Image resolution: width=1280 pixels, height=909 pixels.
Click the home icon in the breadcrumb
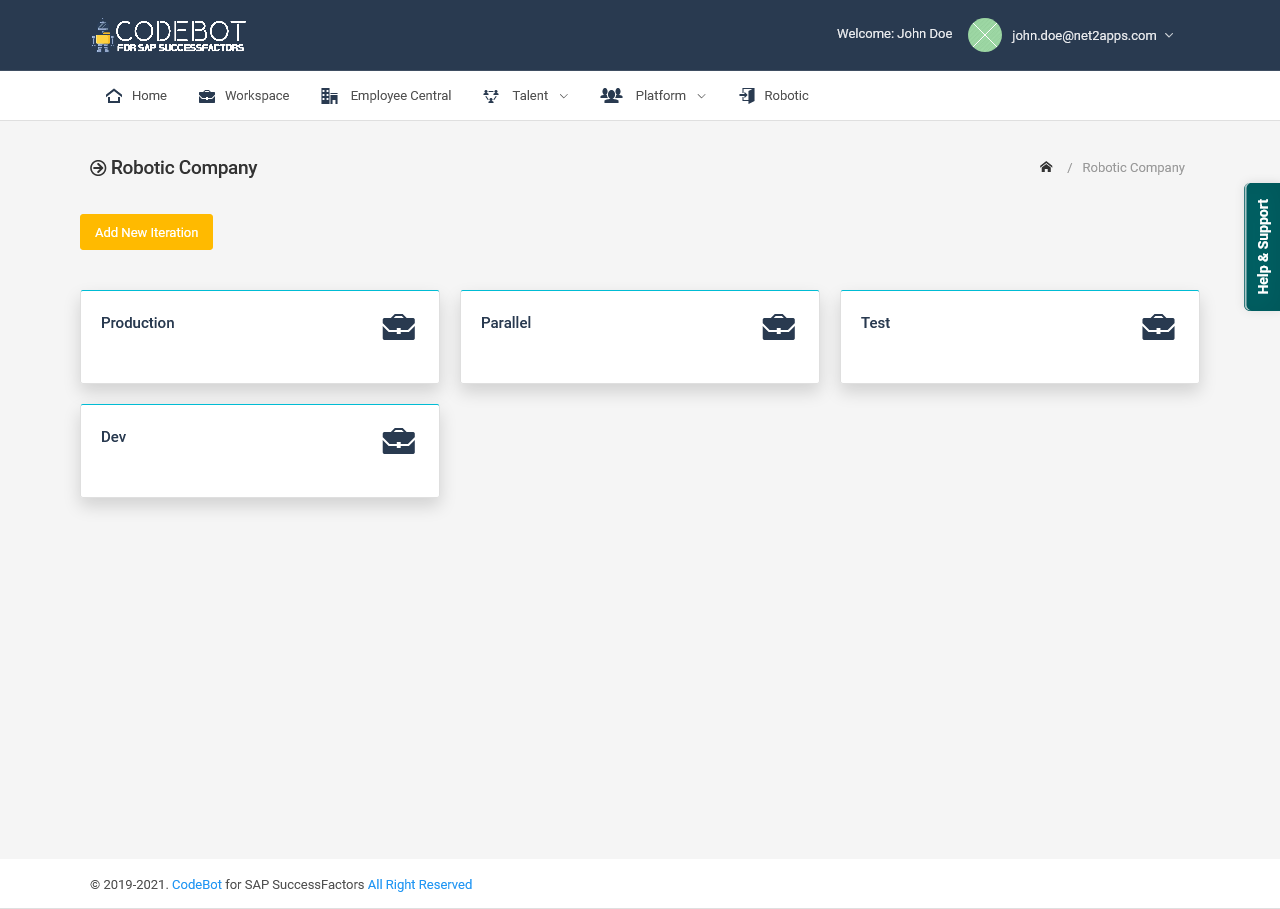(x=1045, y=167)
